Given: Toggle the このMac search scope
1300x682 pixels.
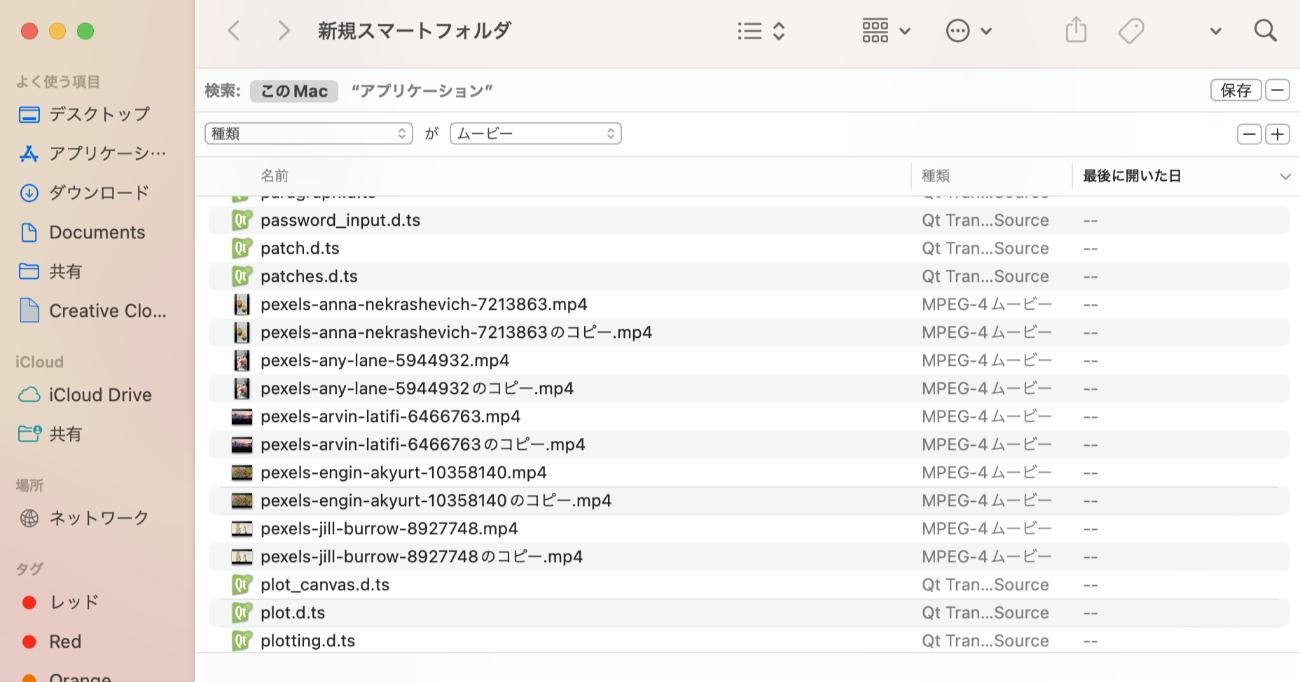Looking at the screenshot, I should point(293,90).
